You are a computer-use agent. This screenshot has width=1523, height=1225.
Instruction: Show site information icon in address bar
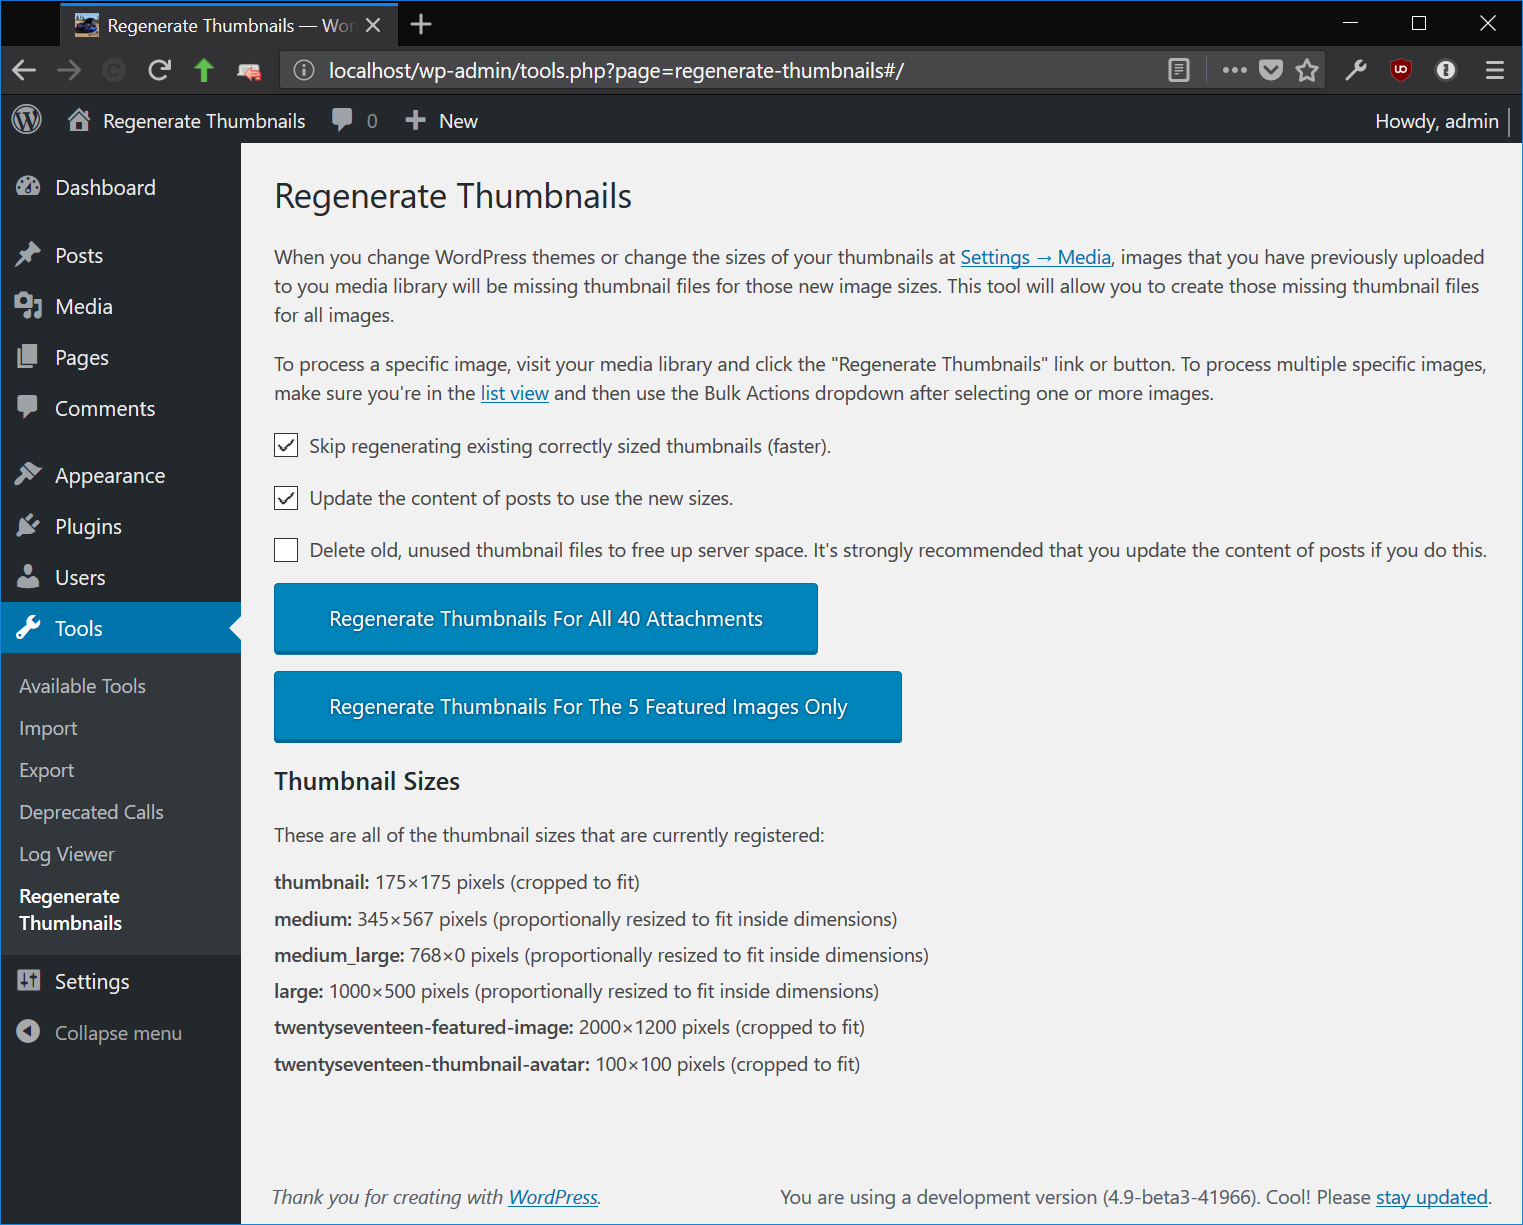click(x=304, y=70)
